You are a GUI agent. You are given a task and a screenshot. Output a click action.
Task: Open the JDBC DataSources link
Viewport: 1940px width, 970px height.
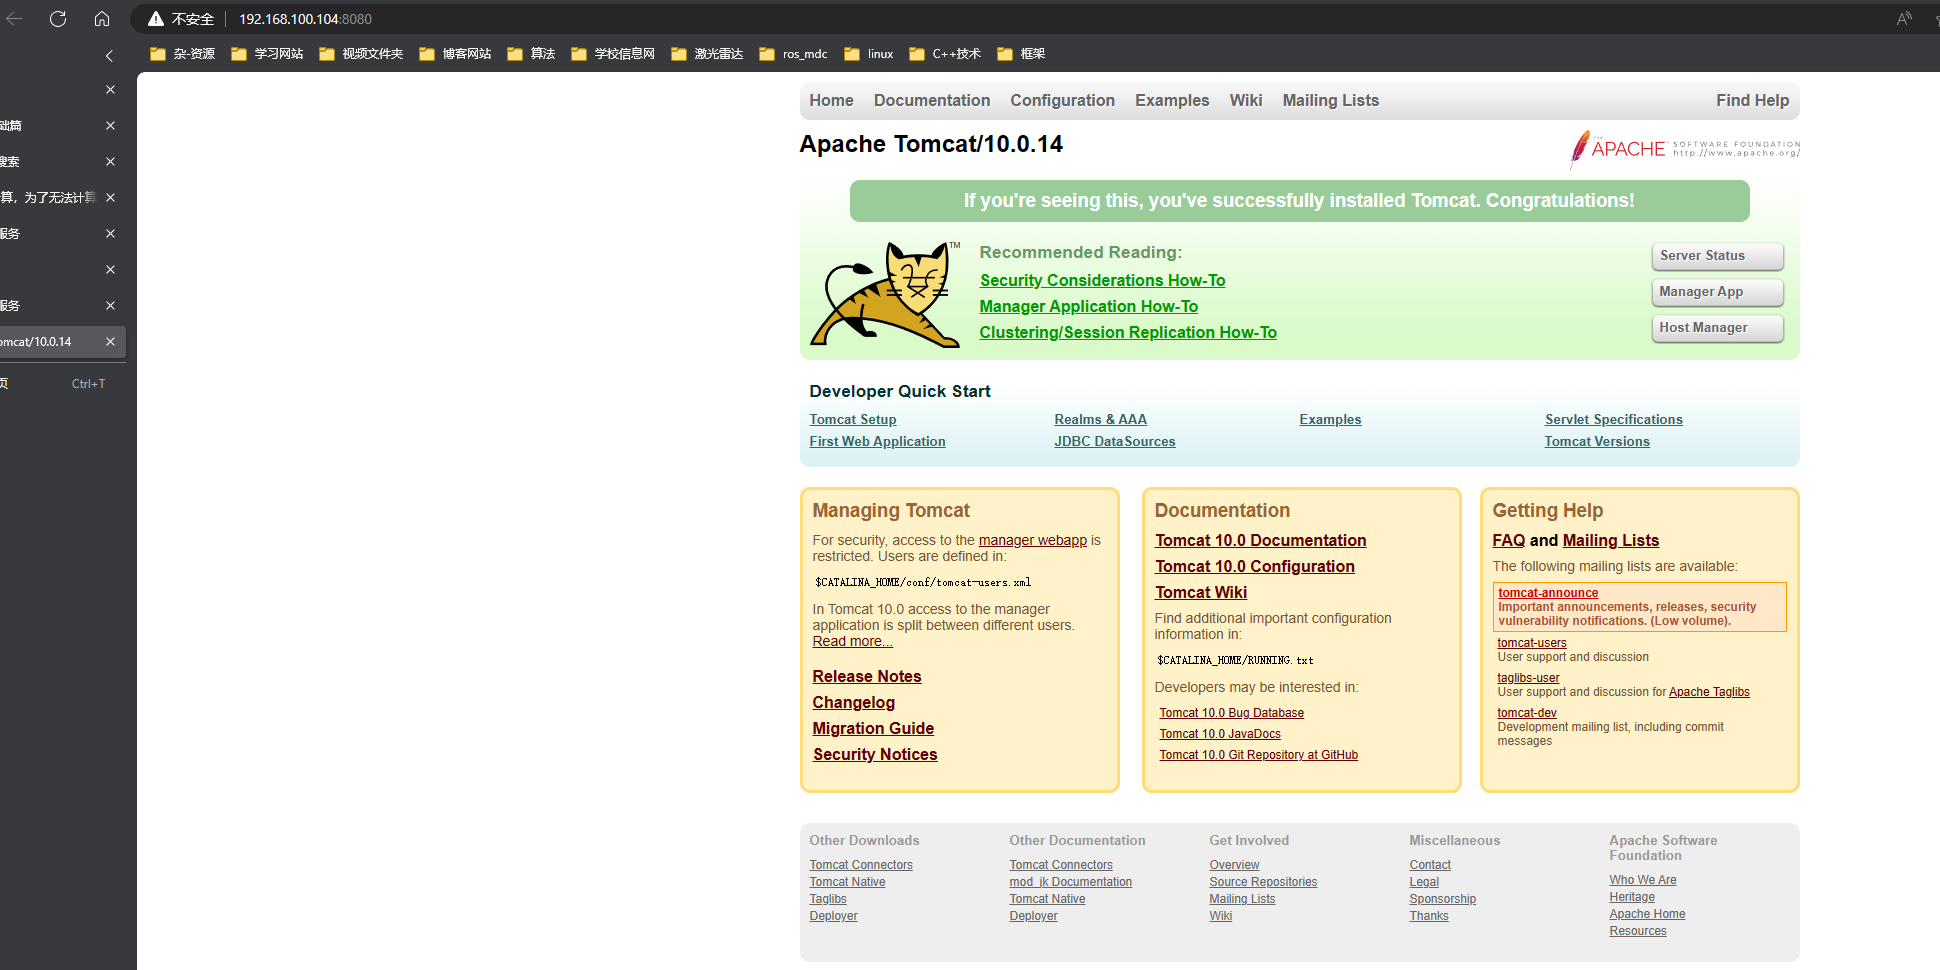coord(1114,442)
